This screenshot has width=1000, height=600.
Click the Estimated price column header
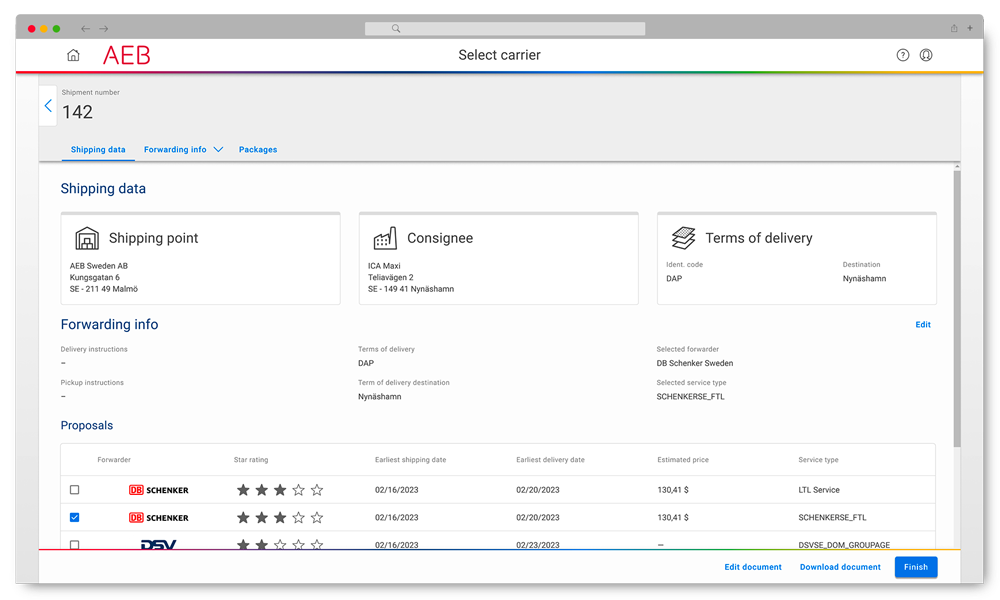coord(682,460)
